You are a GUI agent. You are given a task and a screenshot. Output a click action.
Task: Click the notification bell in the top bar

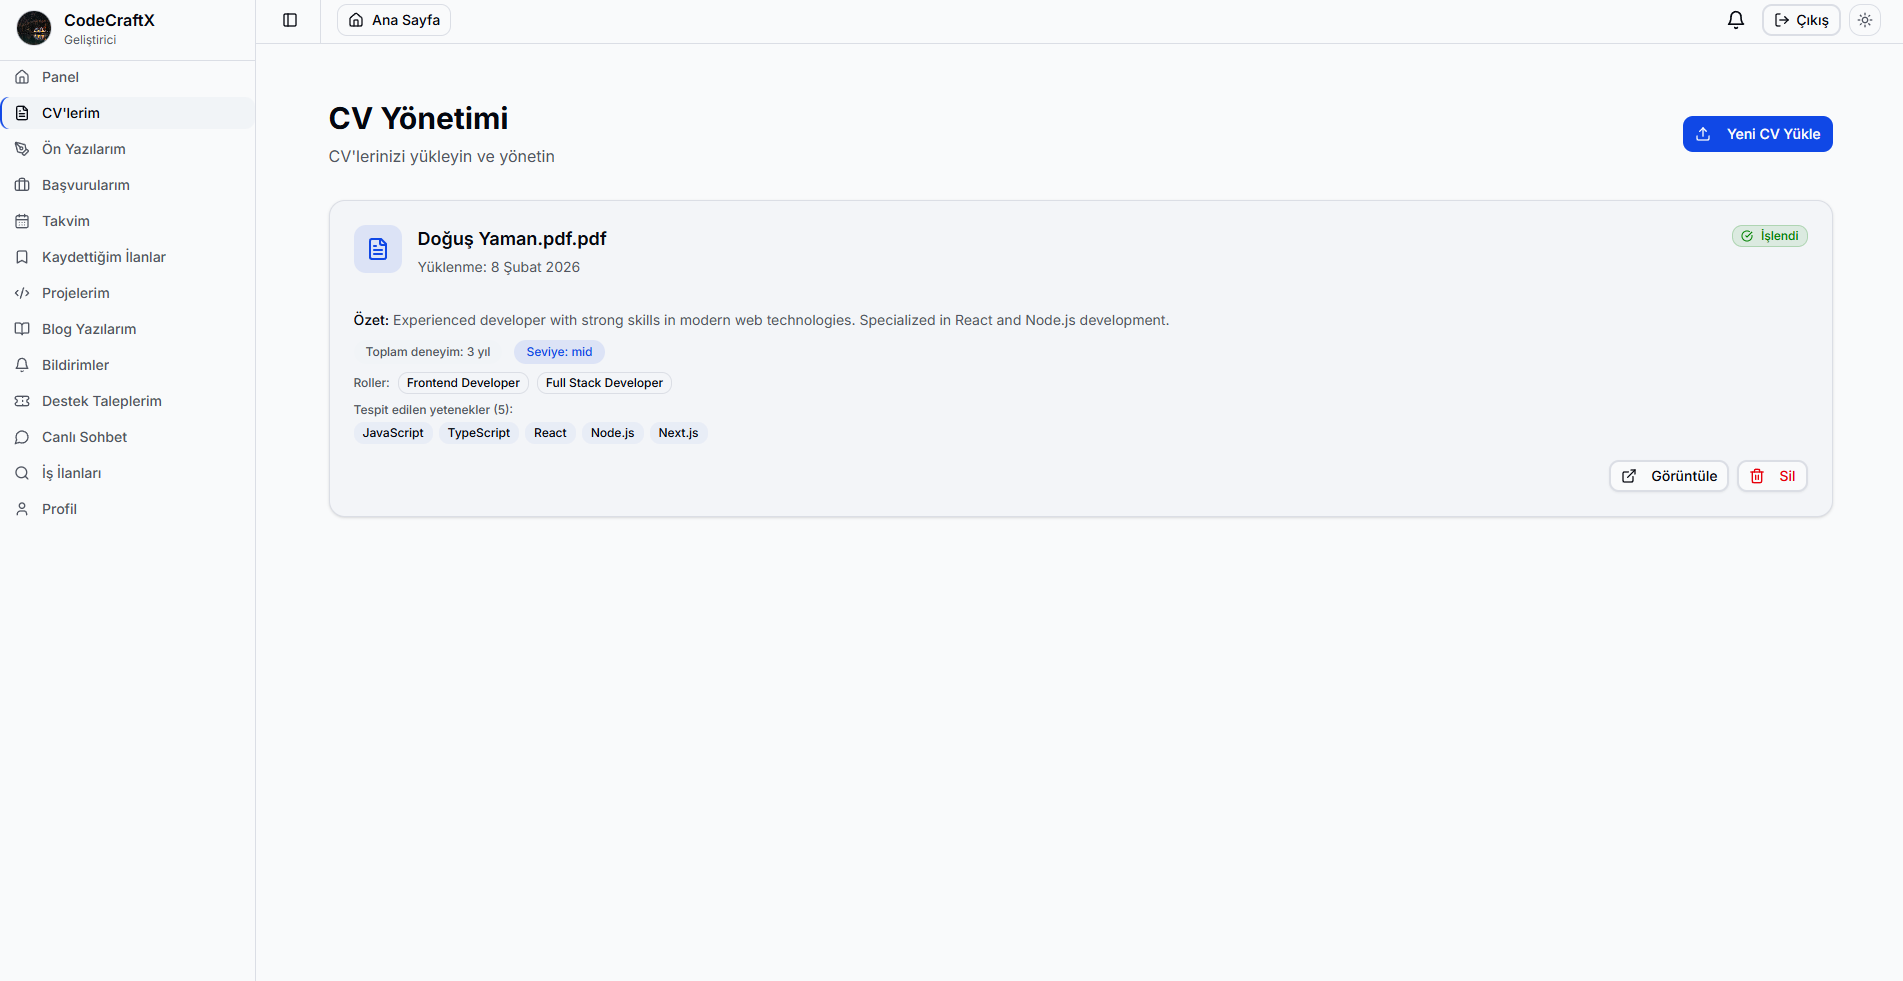[1735, 19]
